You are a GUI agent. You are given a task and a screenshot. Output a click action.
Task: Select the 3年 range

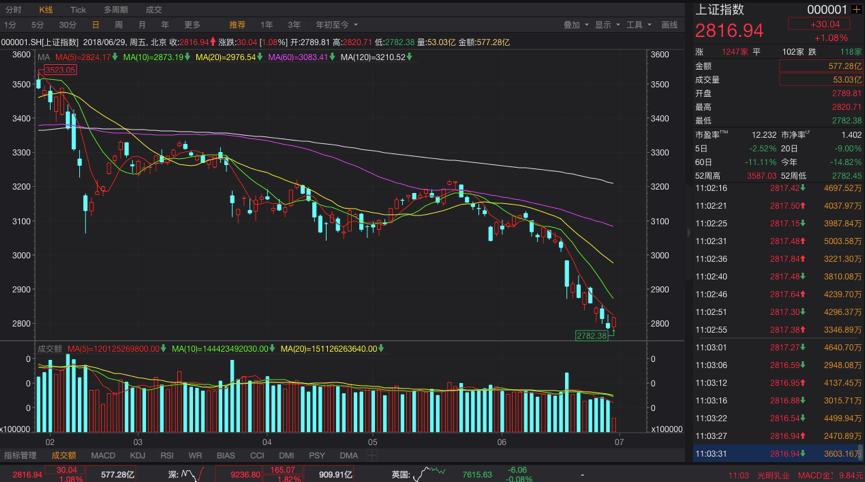pyautogui.click(x=294, y=25)
